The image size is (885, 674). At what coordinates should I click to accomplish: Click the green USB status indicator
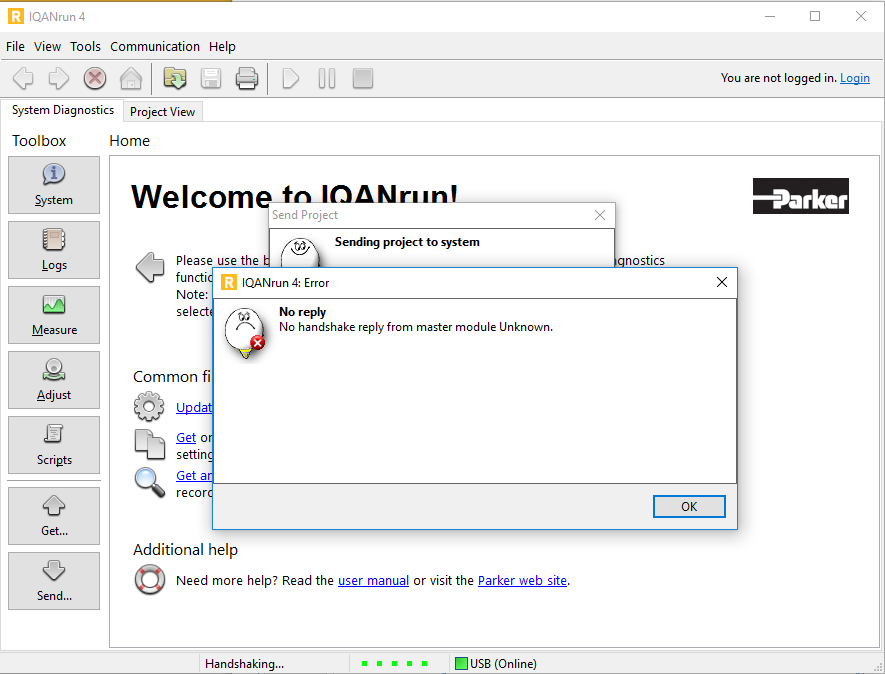point(461,663)
